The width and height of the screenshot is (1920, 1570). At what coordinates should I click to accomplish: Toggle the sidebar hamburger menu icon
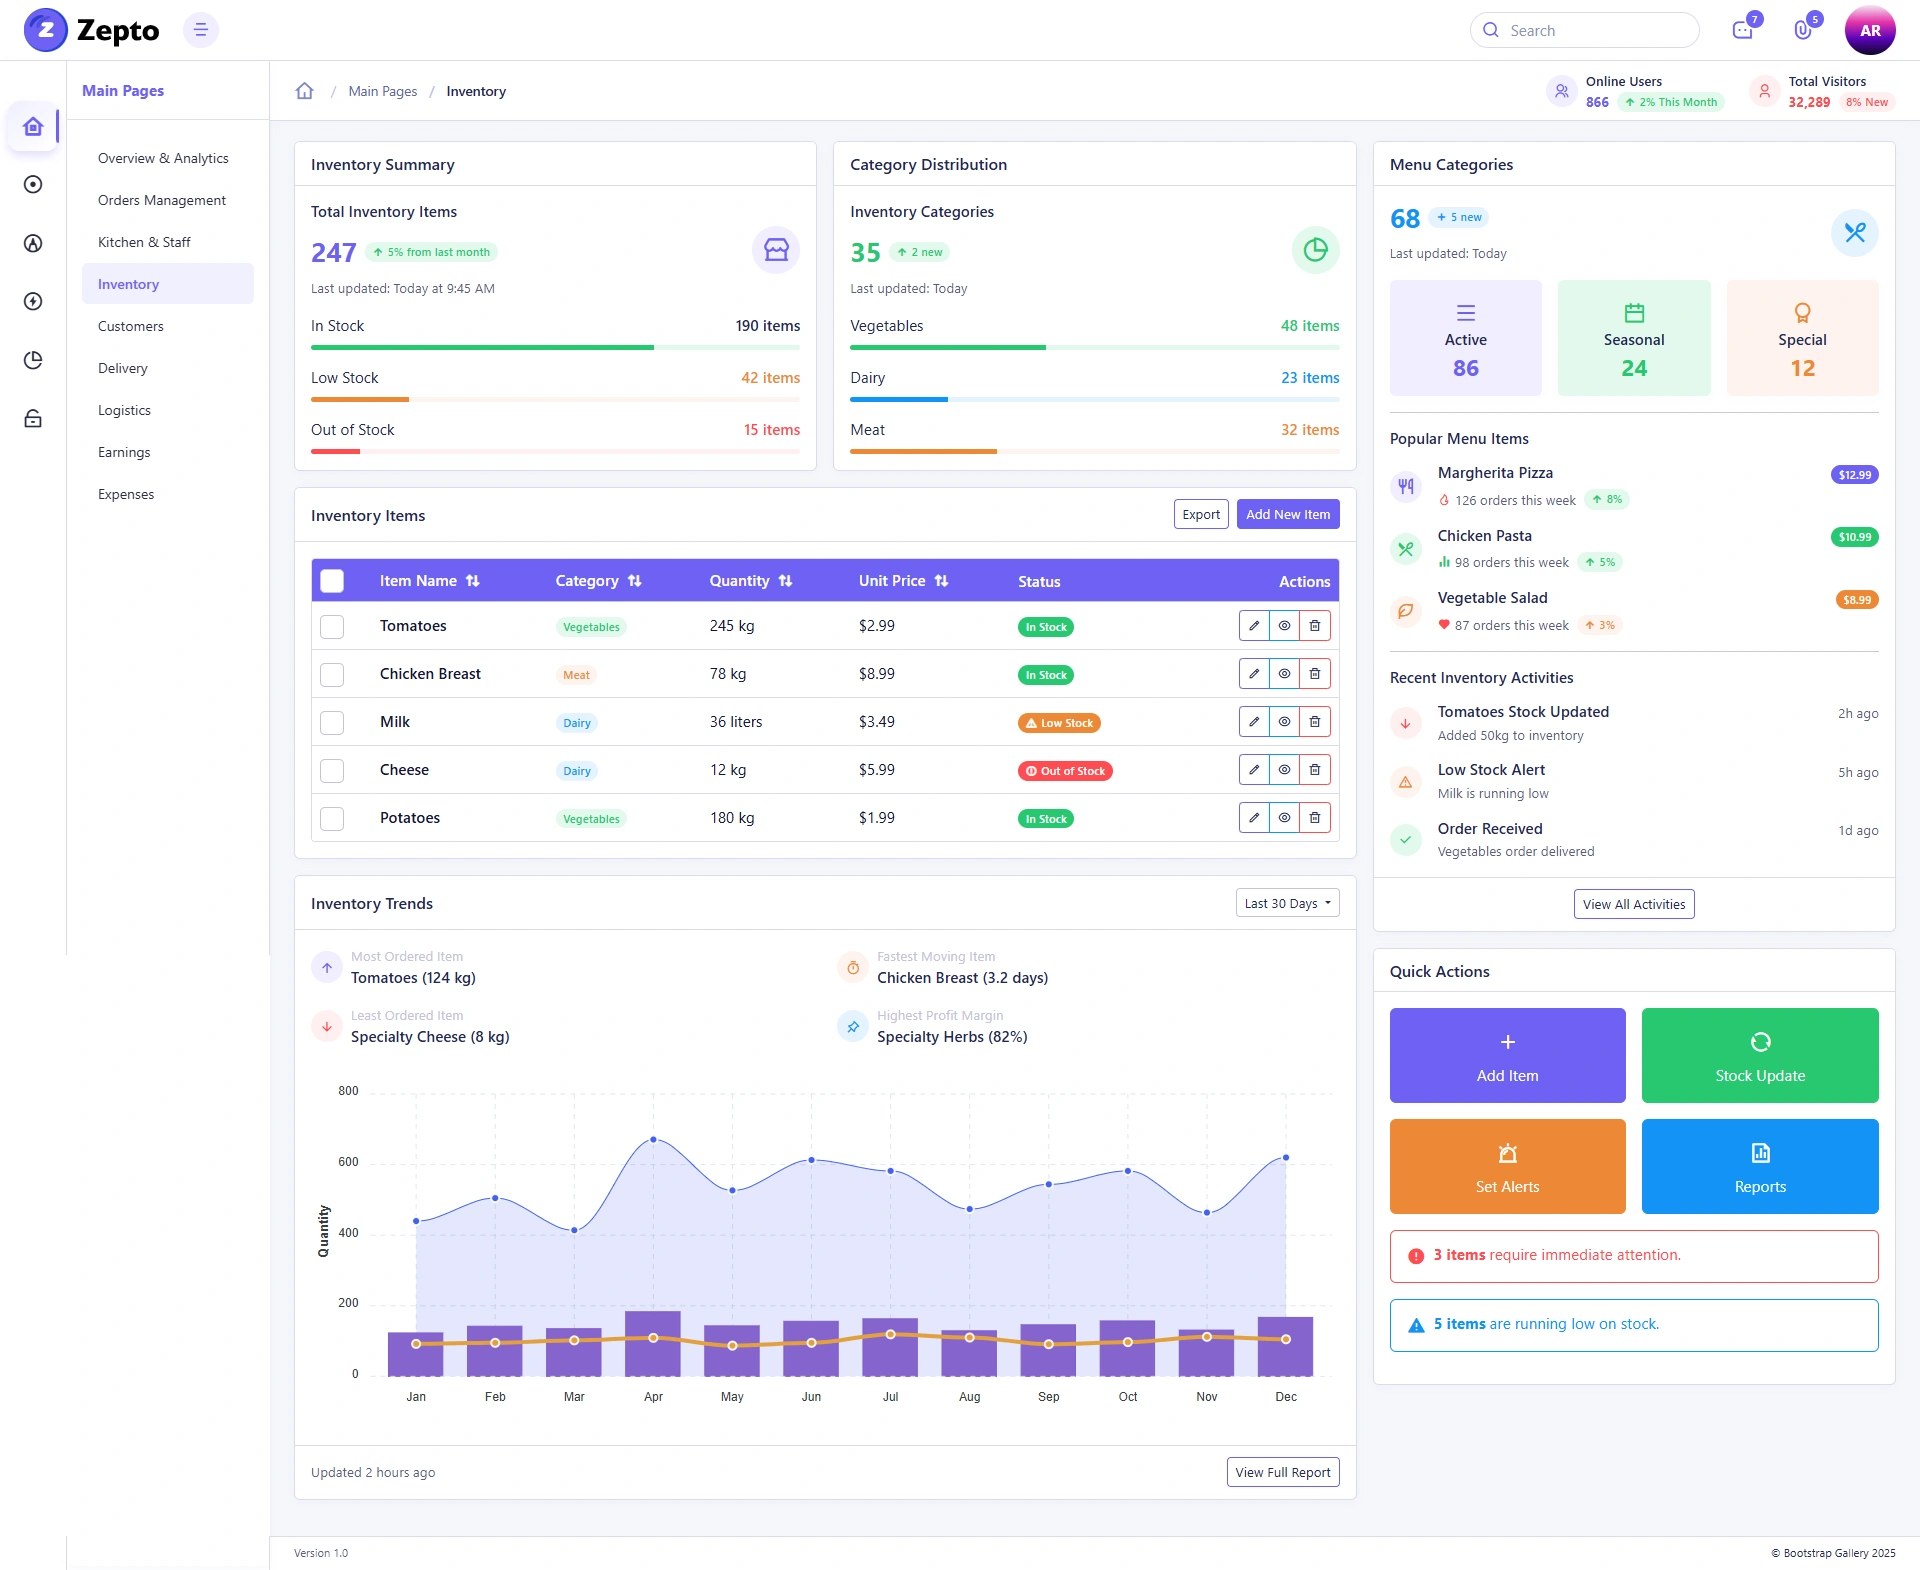pyautogui.click(x=200, y=30)
